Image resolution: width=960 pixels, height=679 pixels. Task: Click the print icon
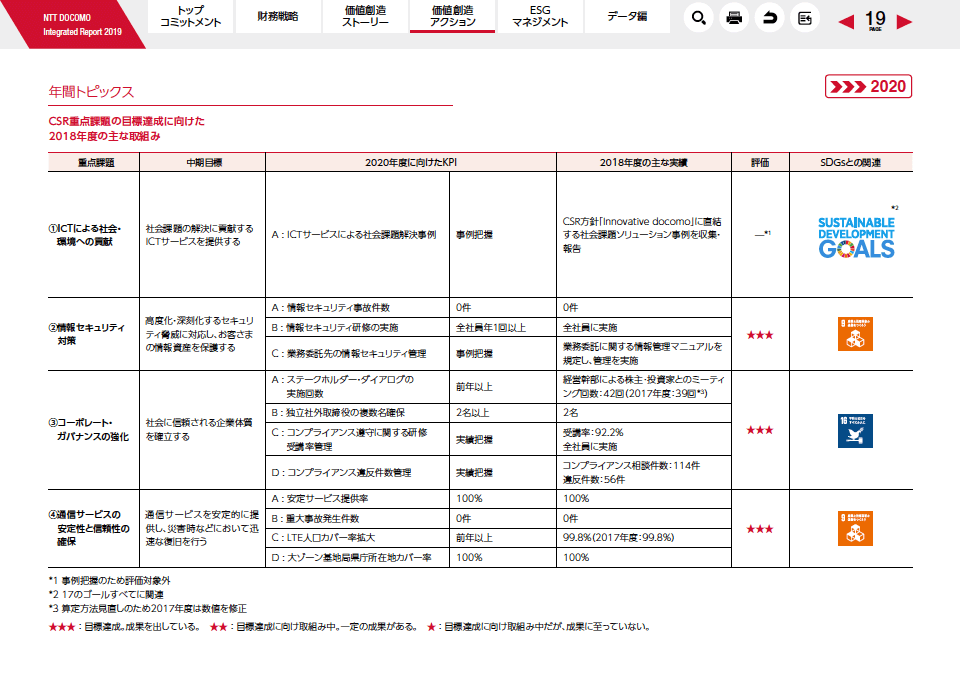(734, 18)
